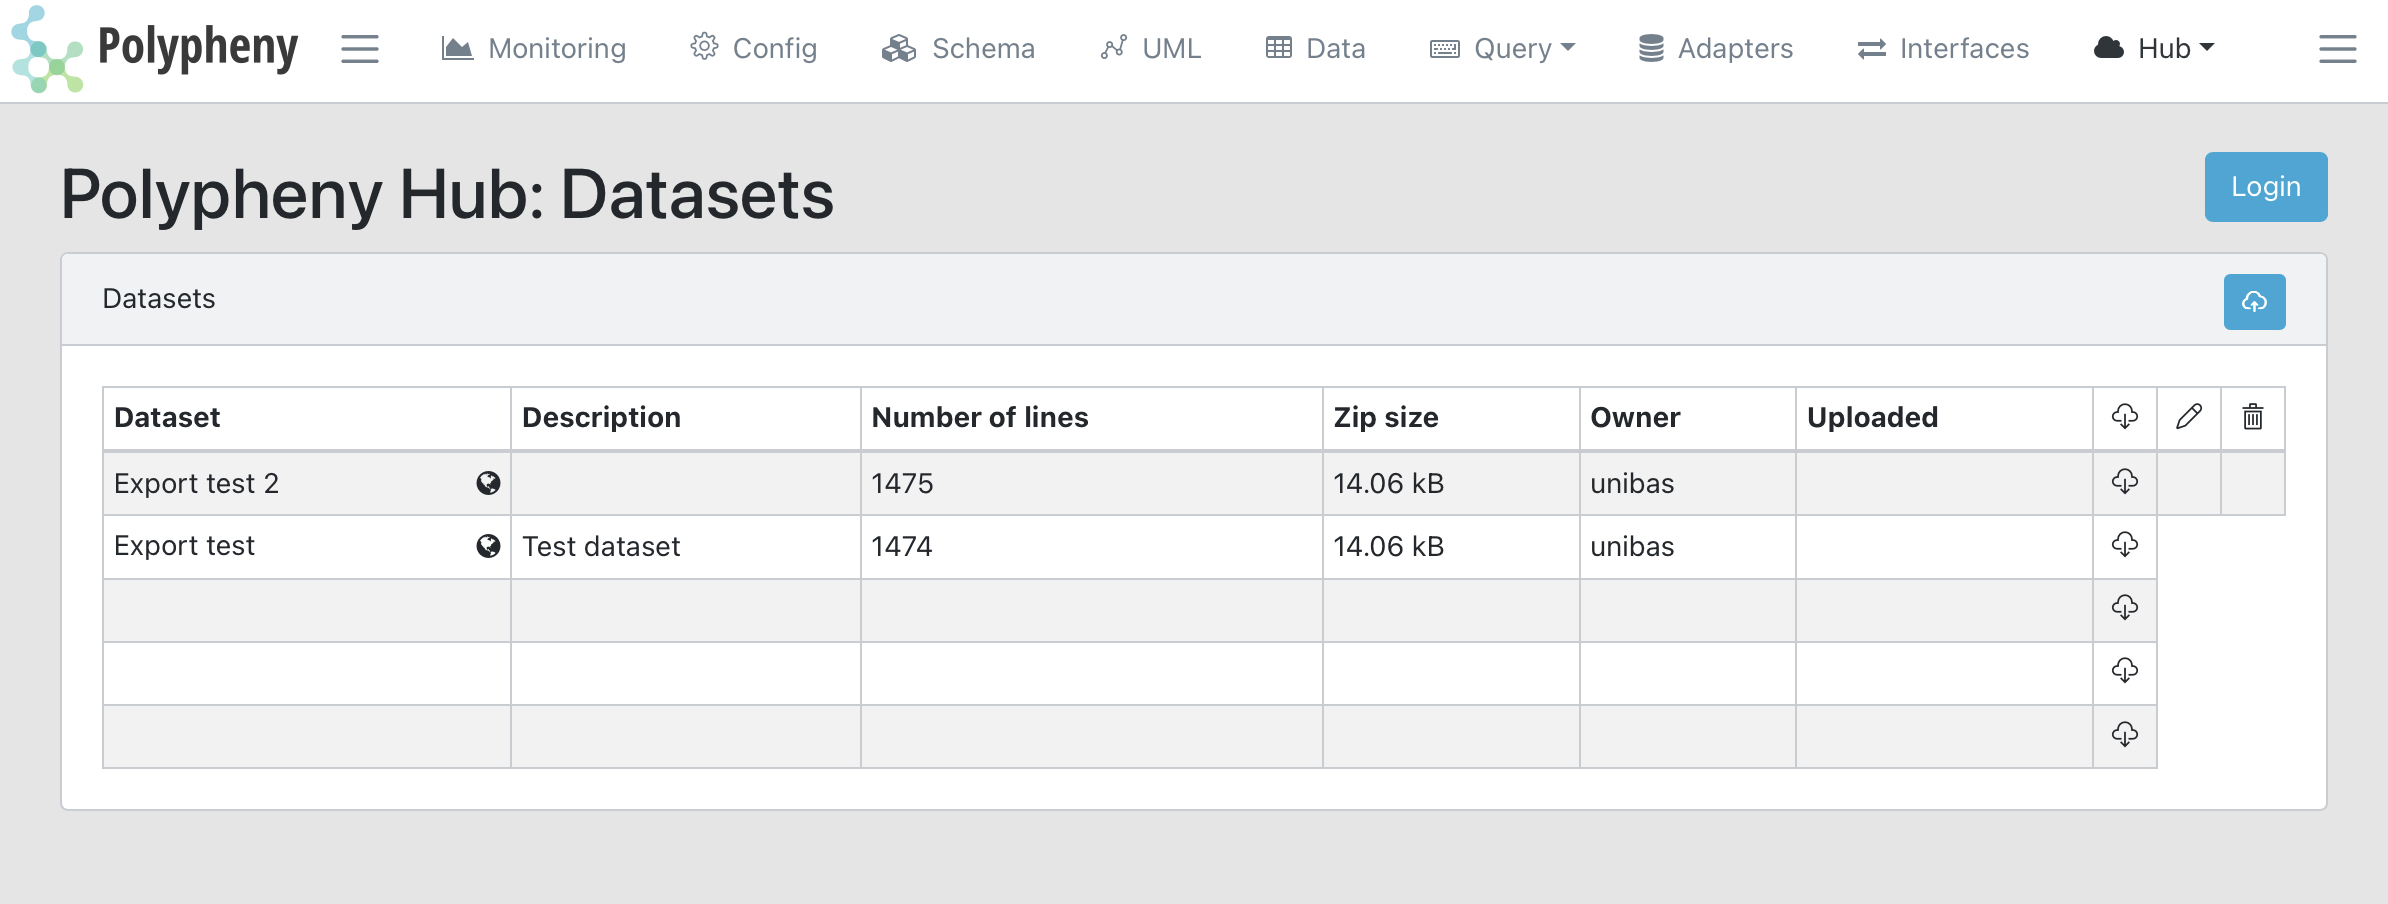Open the hamburger menu on the far right
2388x904 pixels.
pos(2337,48)
